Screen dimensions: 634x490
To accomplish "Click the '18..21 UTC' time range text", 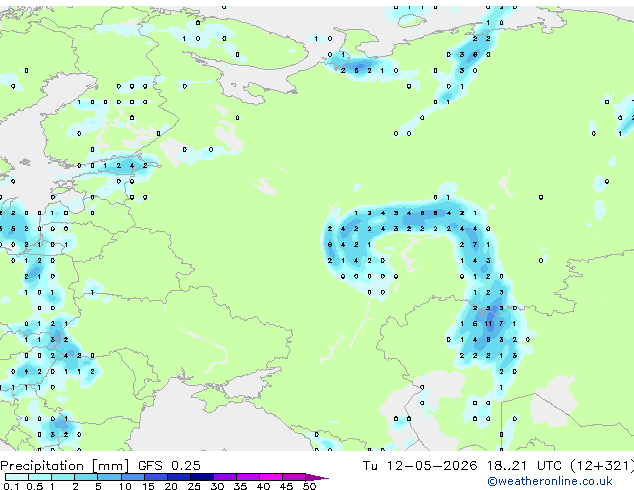I will pos(523,466).
